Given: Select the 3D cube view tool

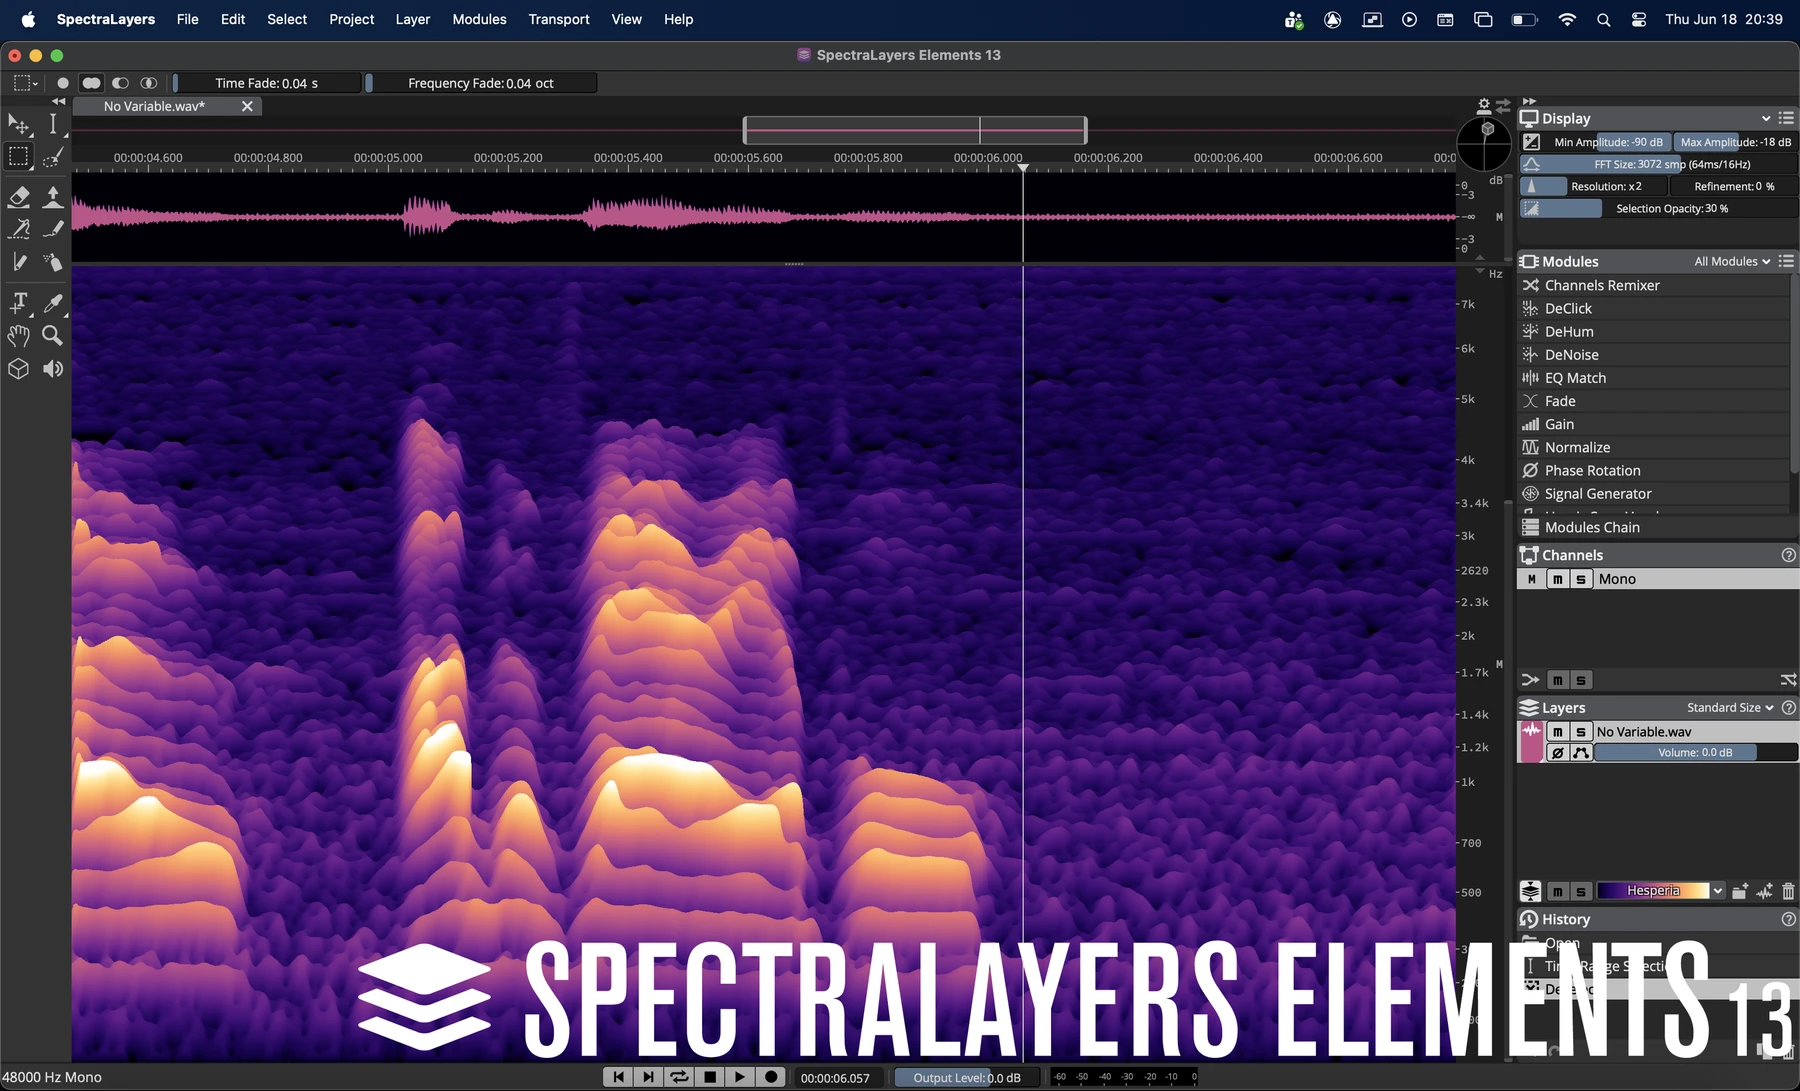Looking at the screenshot, I should (19, 368).
